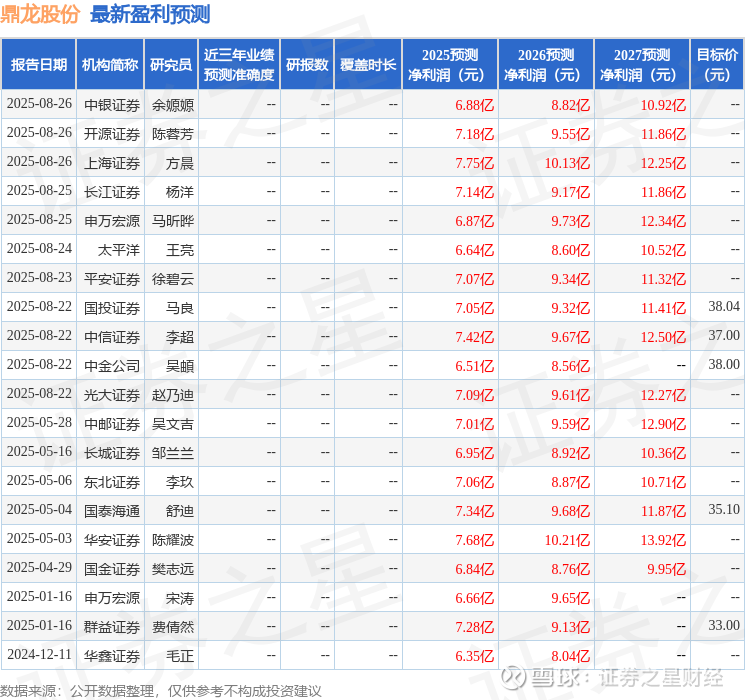Click target price 37.00
The image size is (745, 700).
coord(724,336)
